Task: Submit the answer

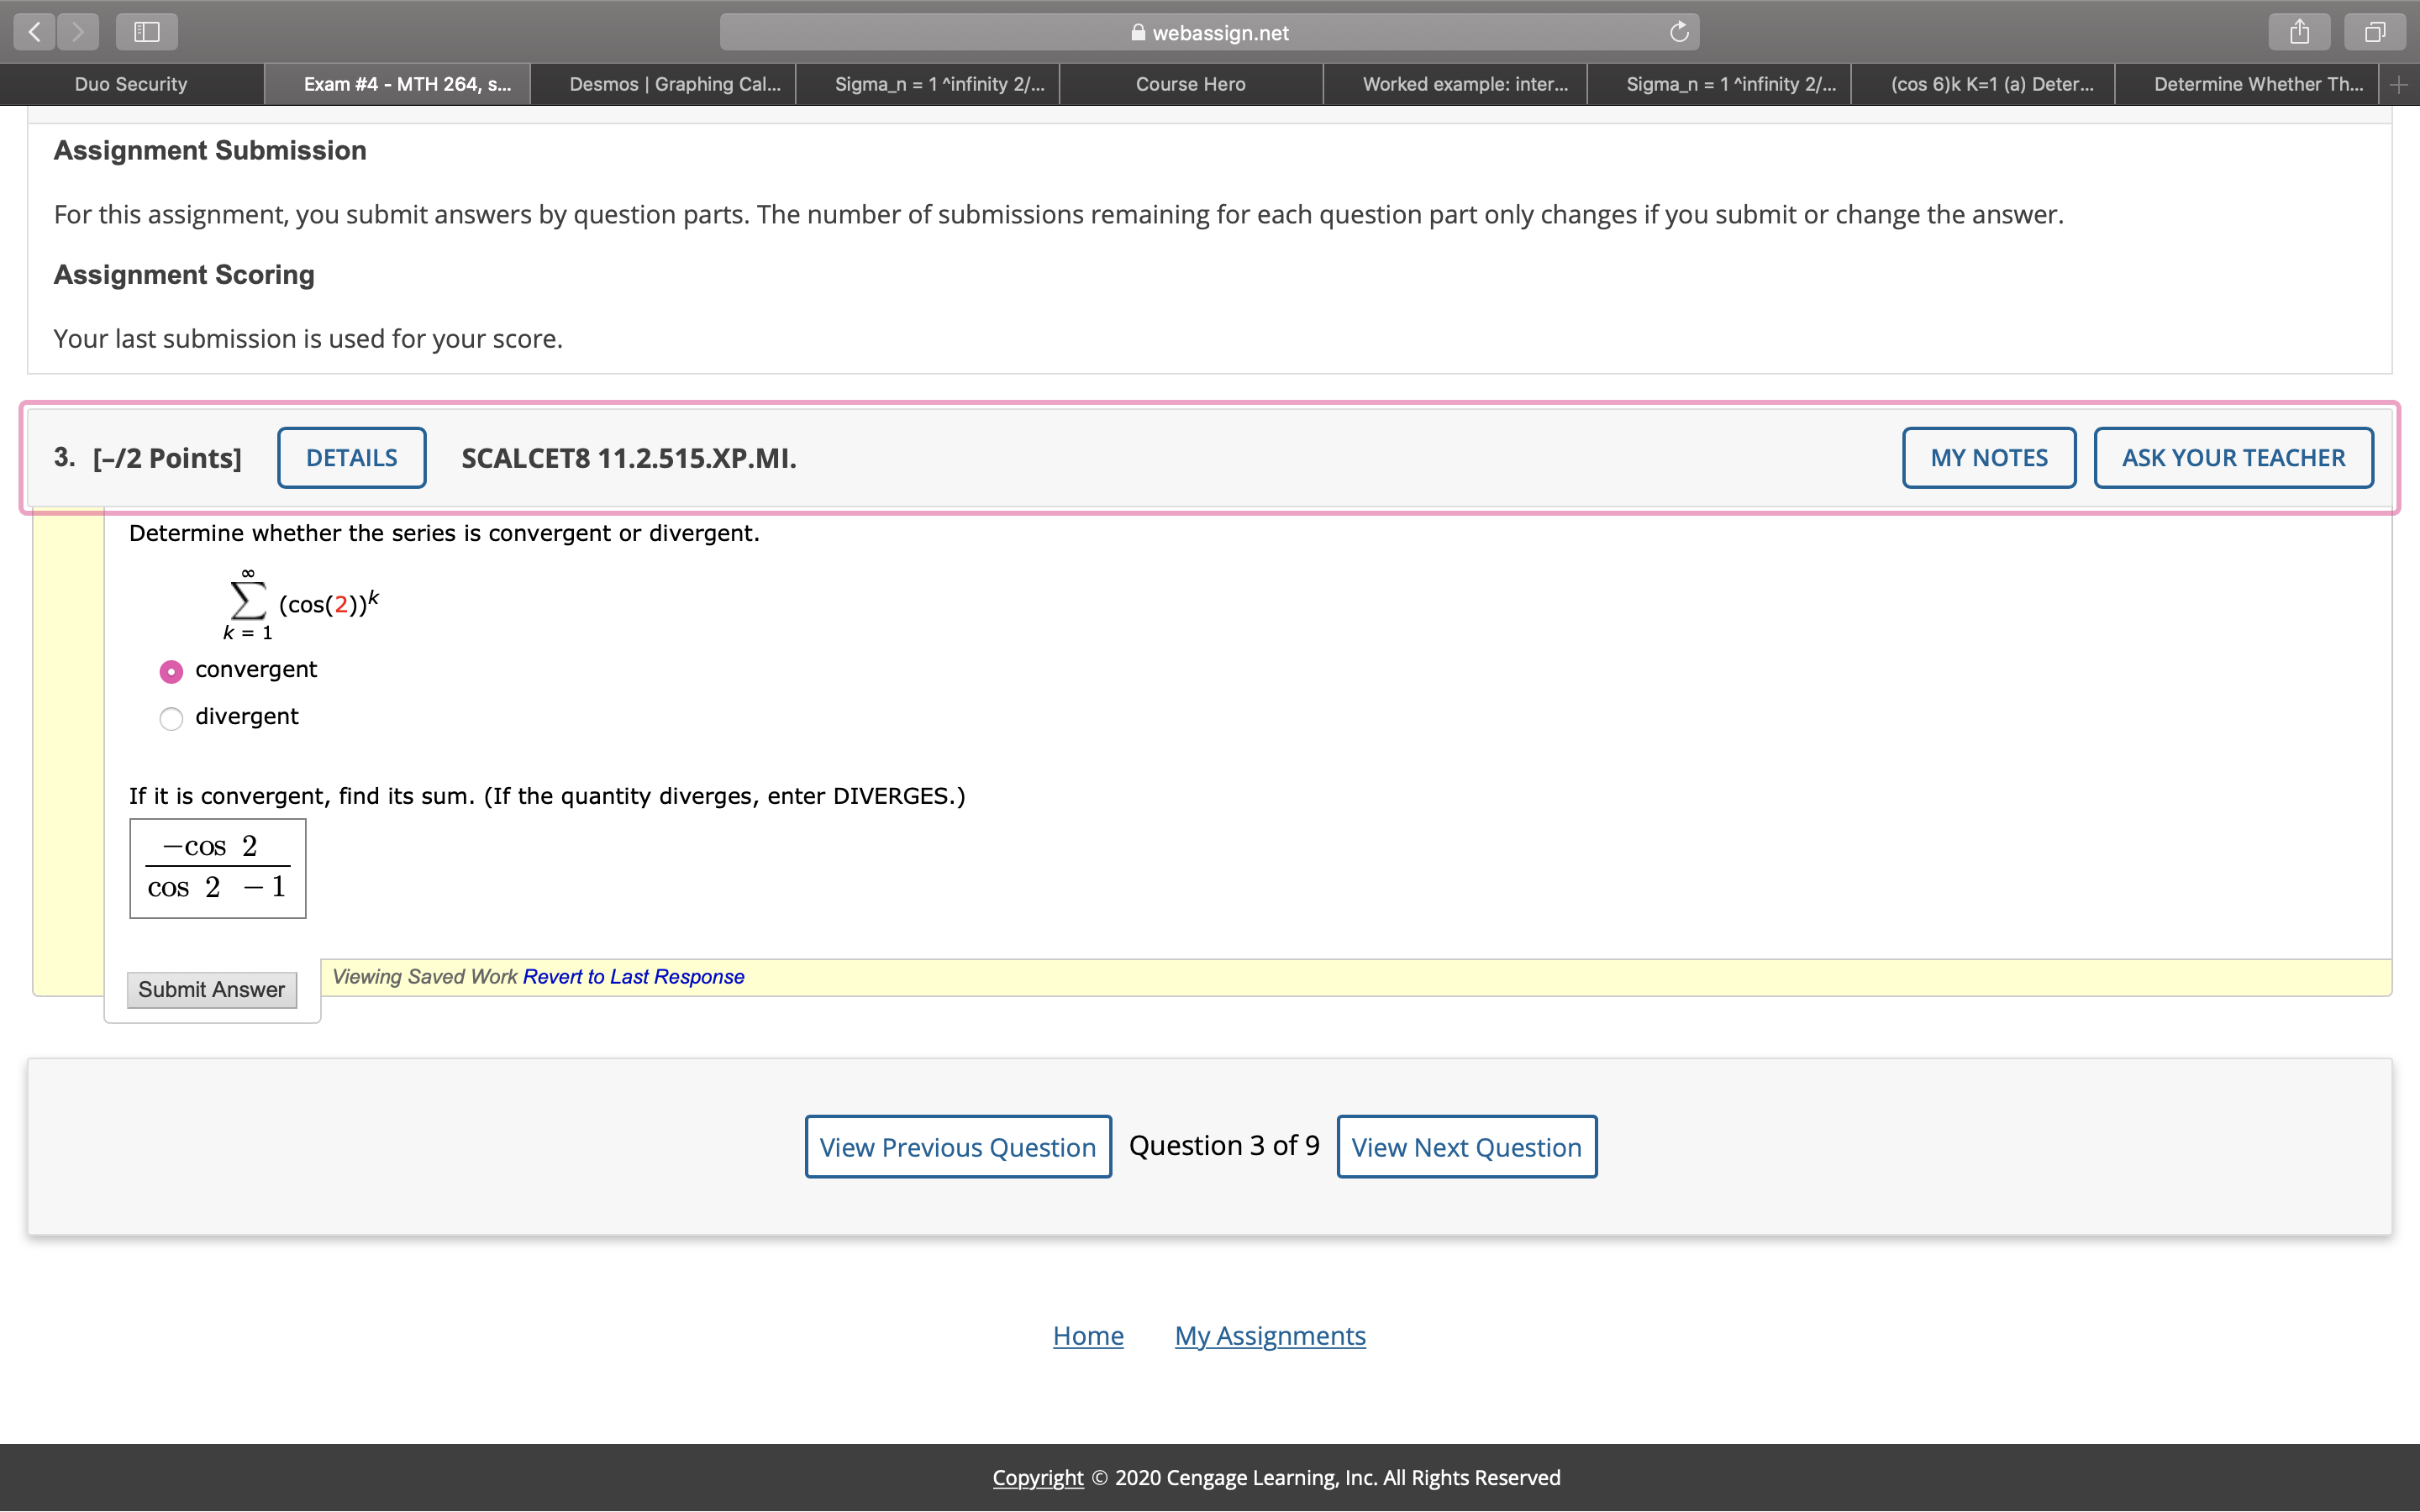Action: coord(212,990)
